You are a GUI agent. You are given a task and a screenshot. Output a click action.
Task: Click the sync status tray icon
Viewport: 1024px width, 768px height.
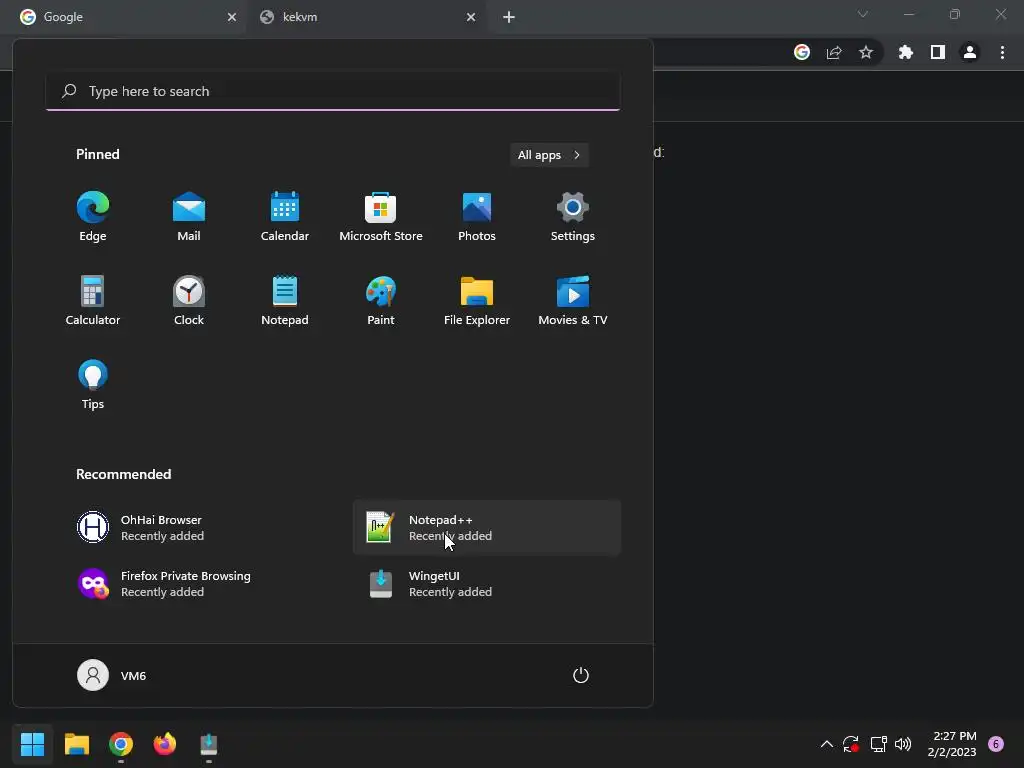[851, 744]
